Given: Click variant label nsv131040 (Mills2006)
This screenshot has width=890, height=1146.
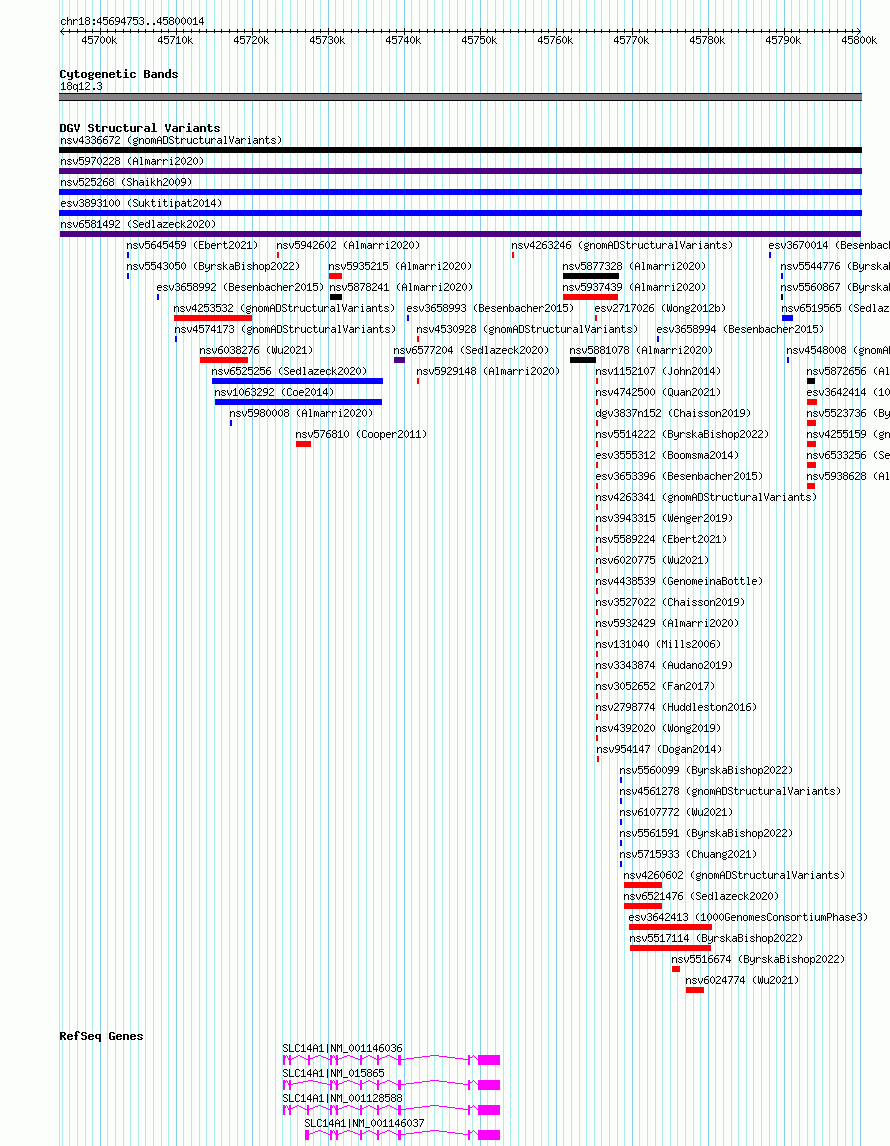Looking at the screenshot, I should [x=658, y=644].
